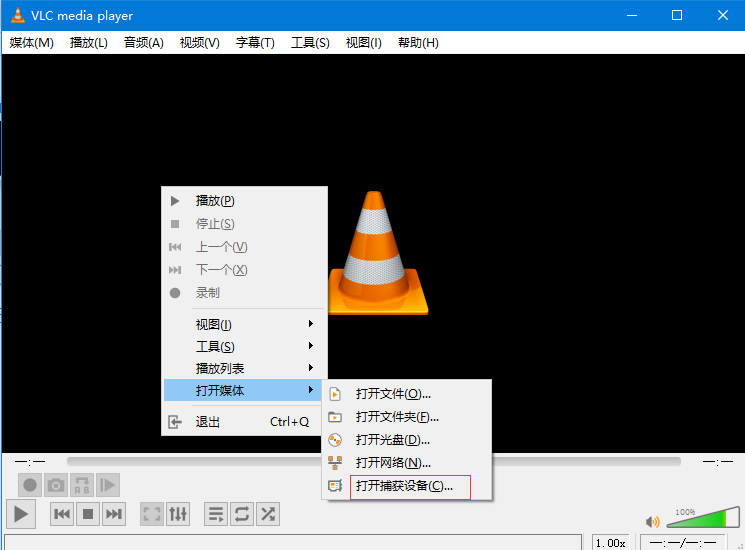Click the Record button in advanced controls
745x550 pixels.
(x=30, y=485)
